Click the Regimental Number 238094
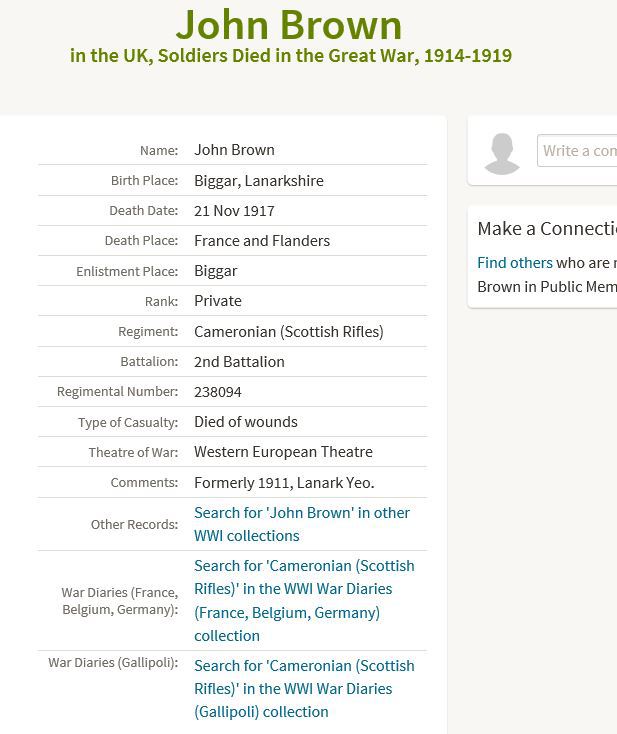This screenshot has height=734, width=617. click(x=217, y=392)
